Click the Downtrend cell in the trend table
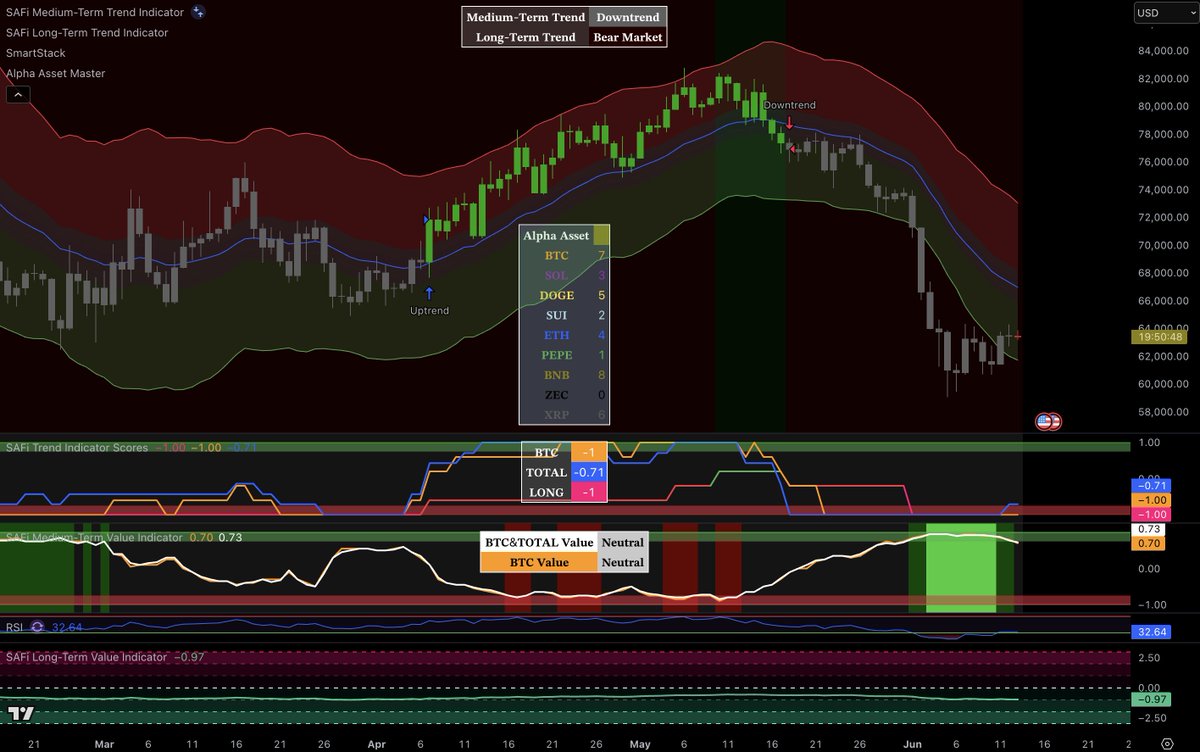Viewport: 1200px width, 752px height. click(628, 17)
